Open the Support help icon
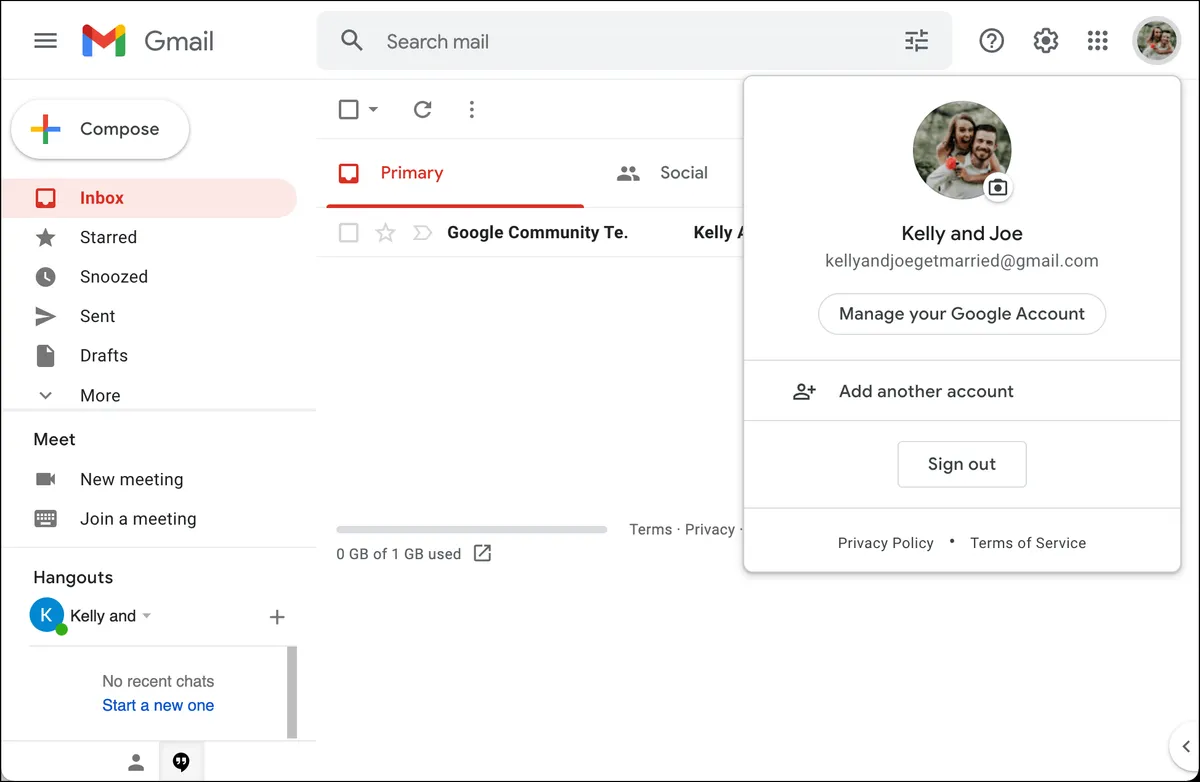This screenshot has height=782, width=1200. (x=991, y=41)
